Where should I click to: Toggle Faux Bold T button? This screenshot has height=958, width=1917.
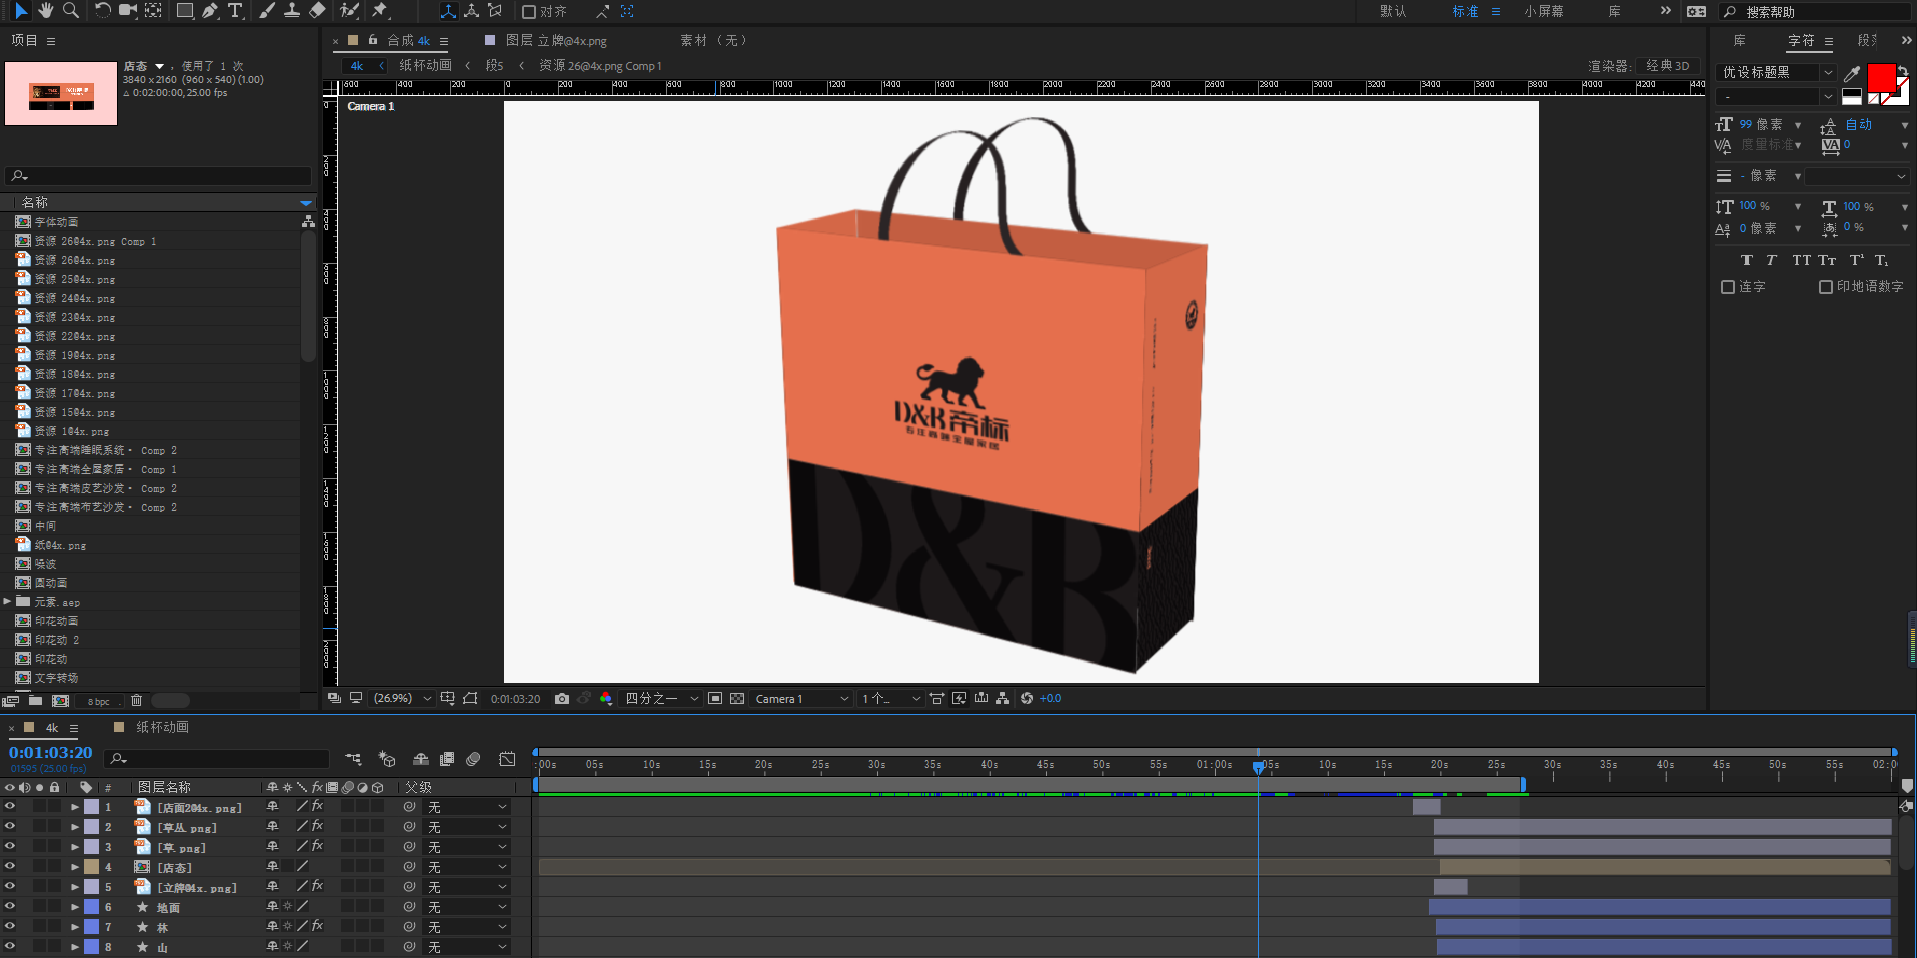pyautogui.click(x=1747, y=260)
